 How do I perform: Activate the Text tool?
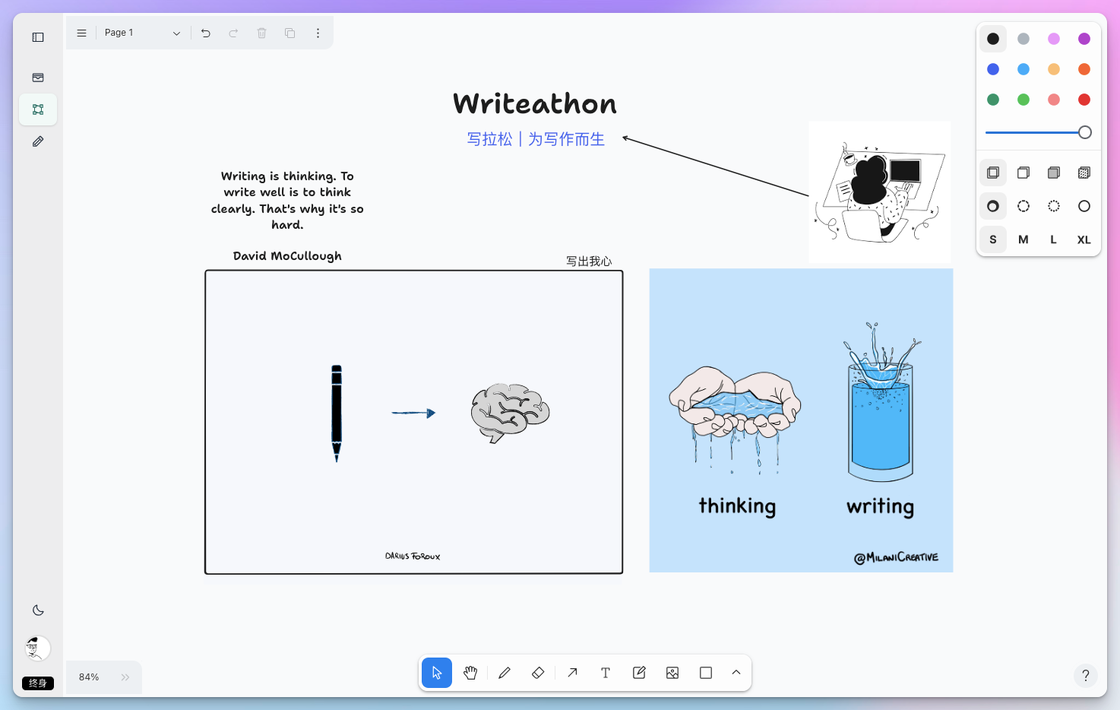605,673
